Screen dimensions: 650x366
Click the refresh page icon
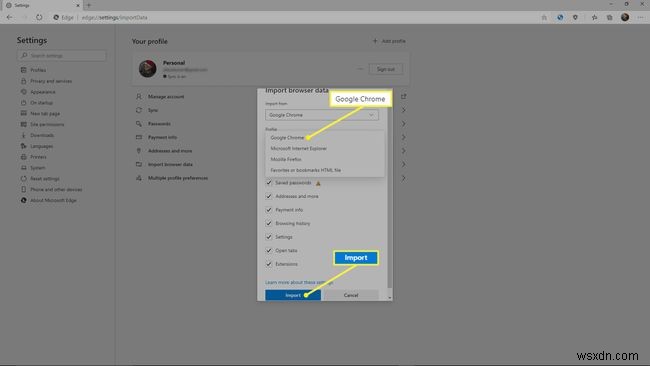click(x=39, y=17)
